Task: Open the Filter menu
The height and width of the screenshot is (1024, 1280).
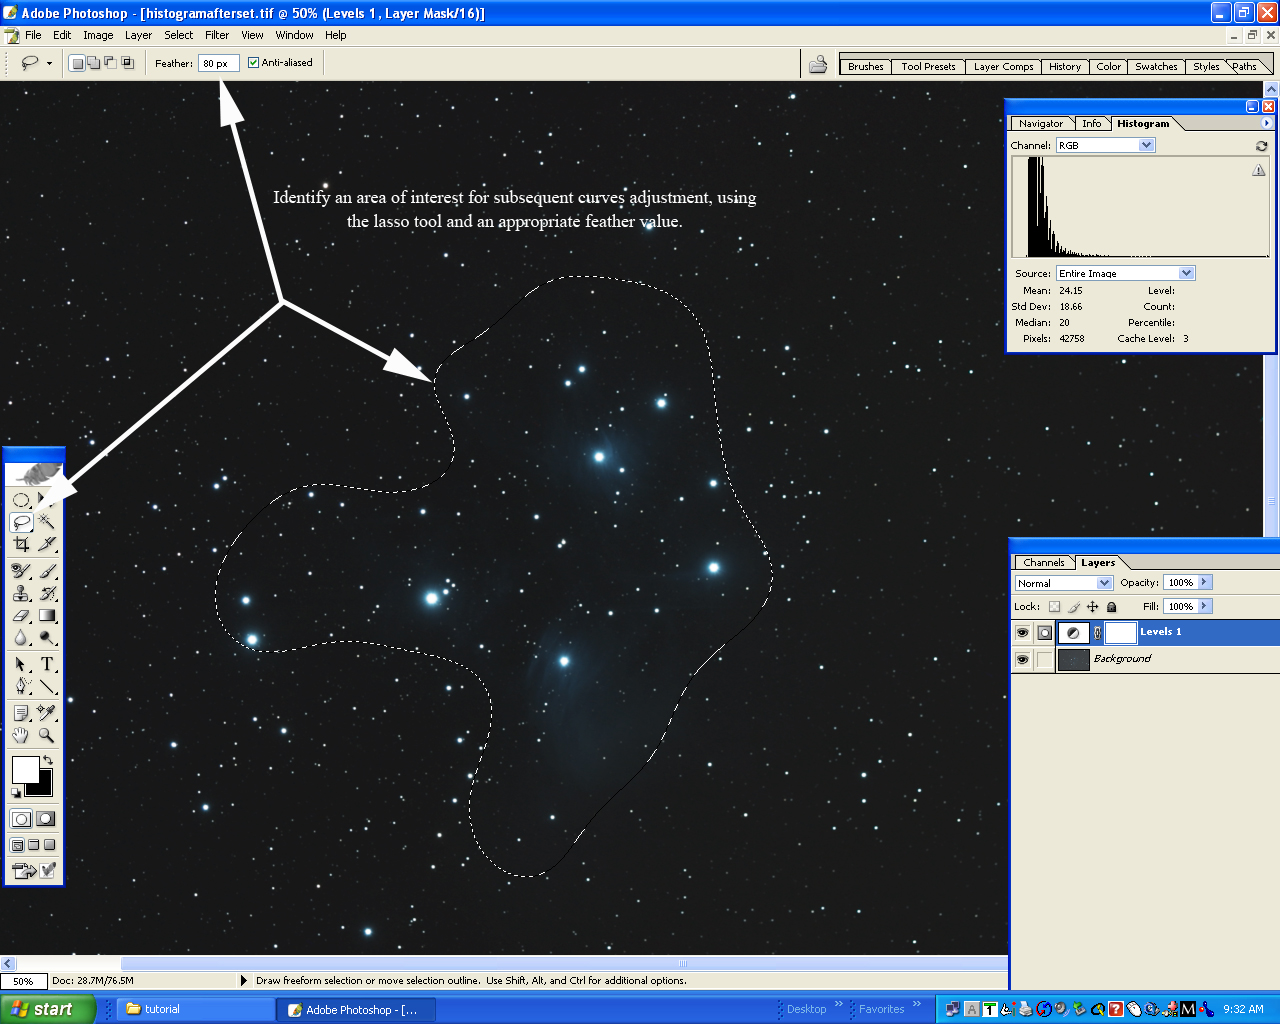Action: click(x=217, y=35)
